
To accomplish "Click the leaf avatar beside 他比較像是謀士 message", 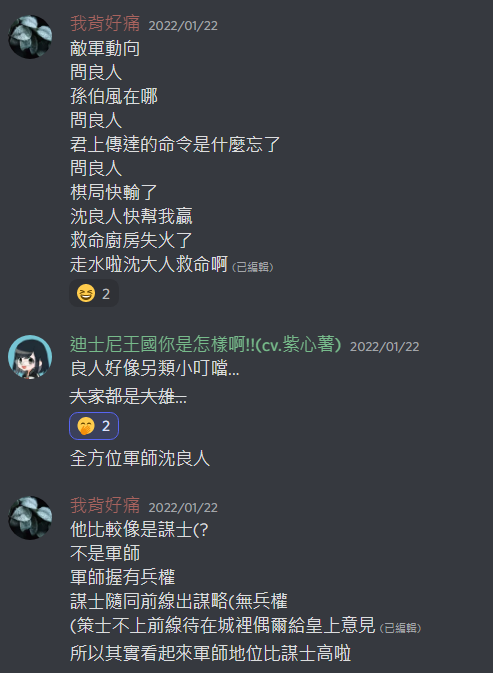I will tap(30, 518).
